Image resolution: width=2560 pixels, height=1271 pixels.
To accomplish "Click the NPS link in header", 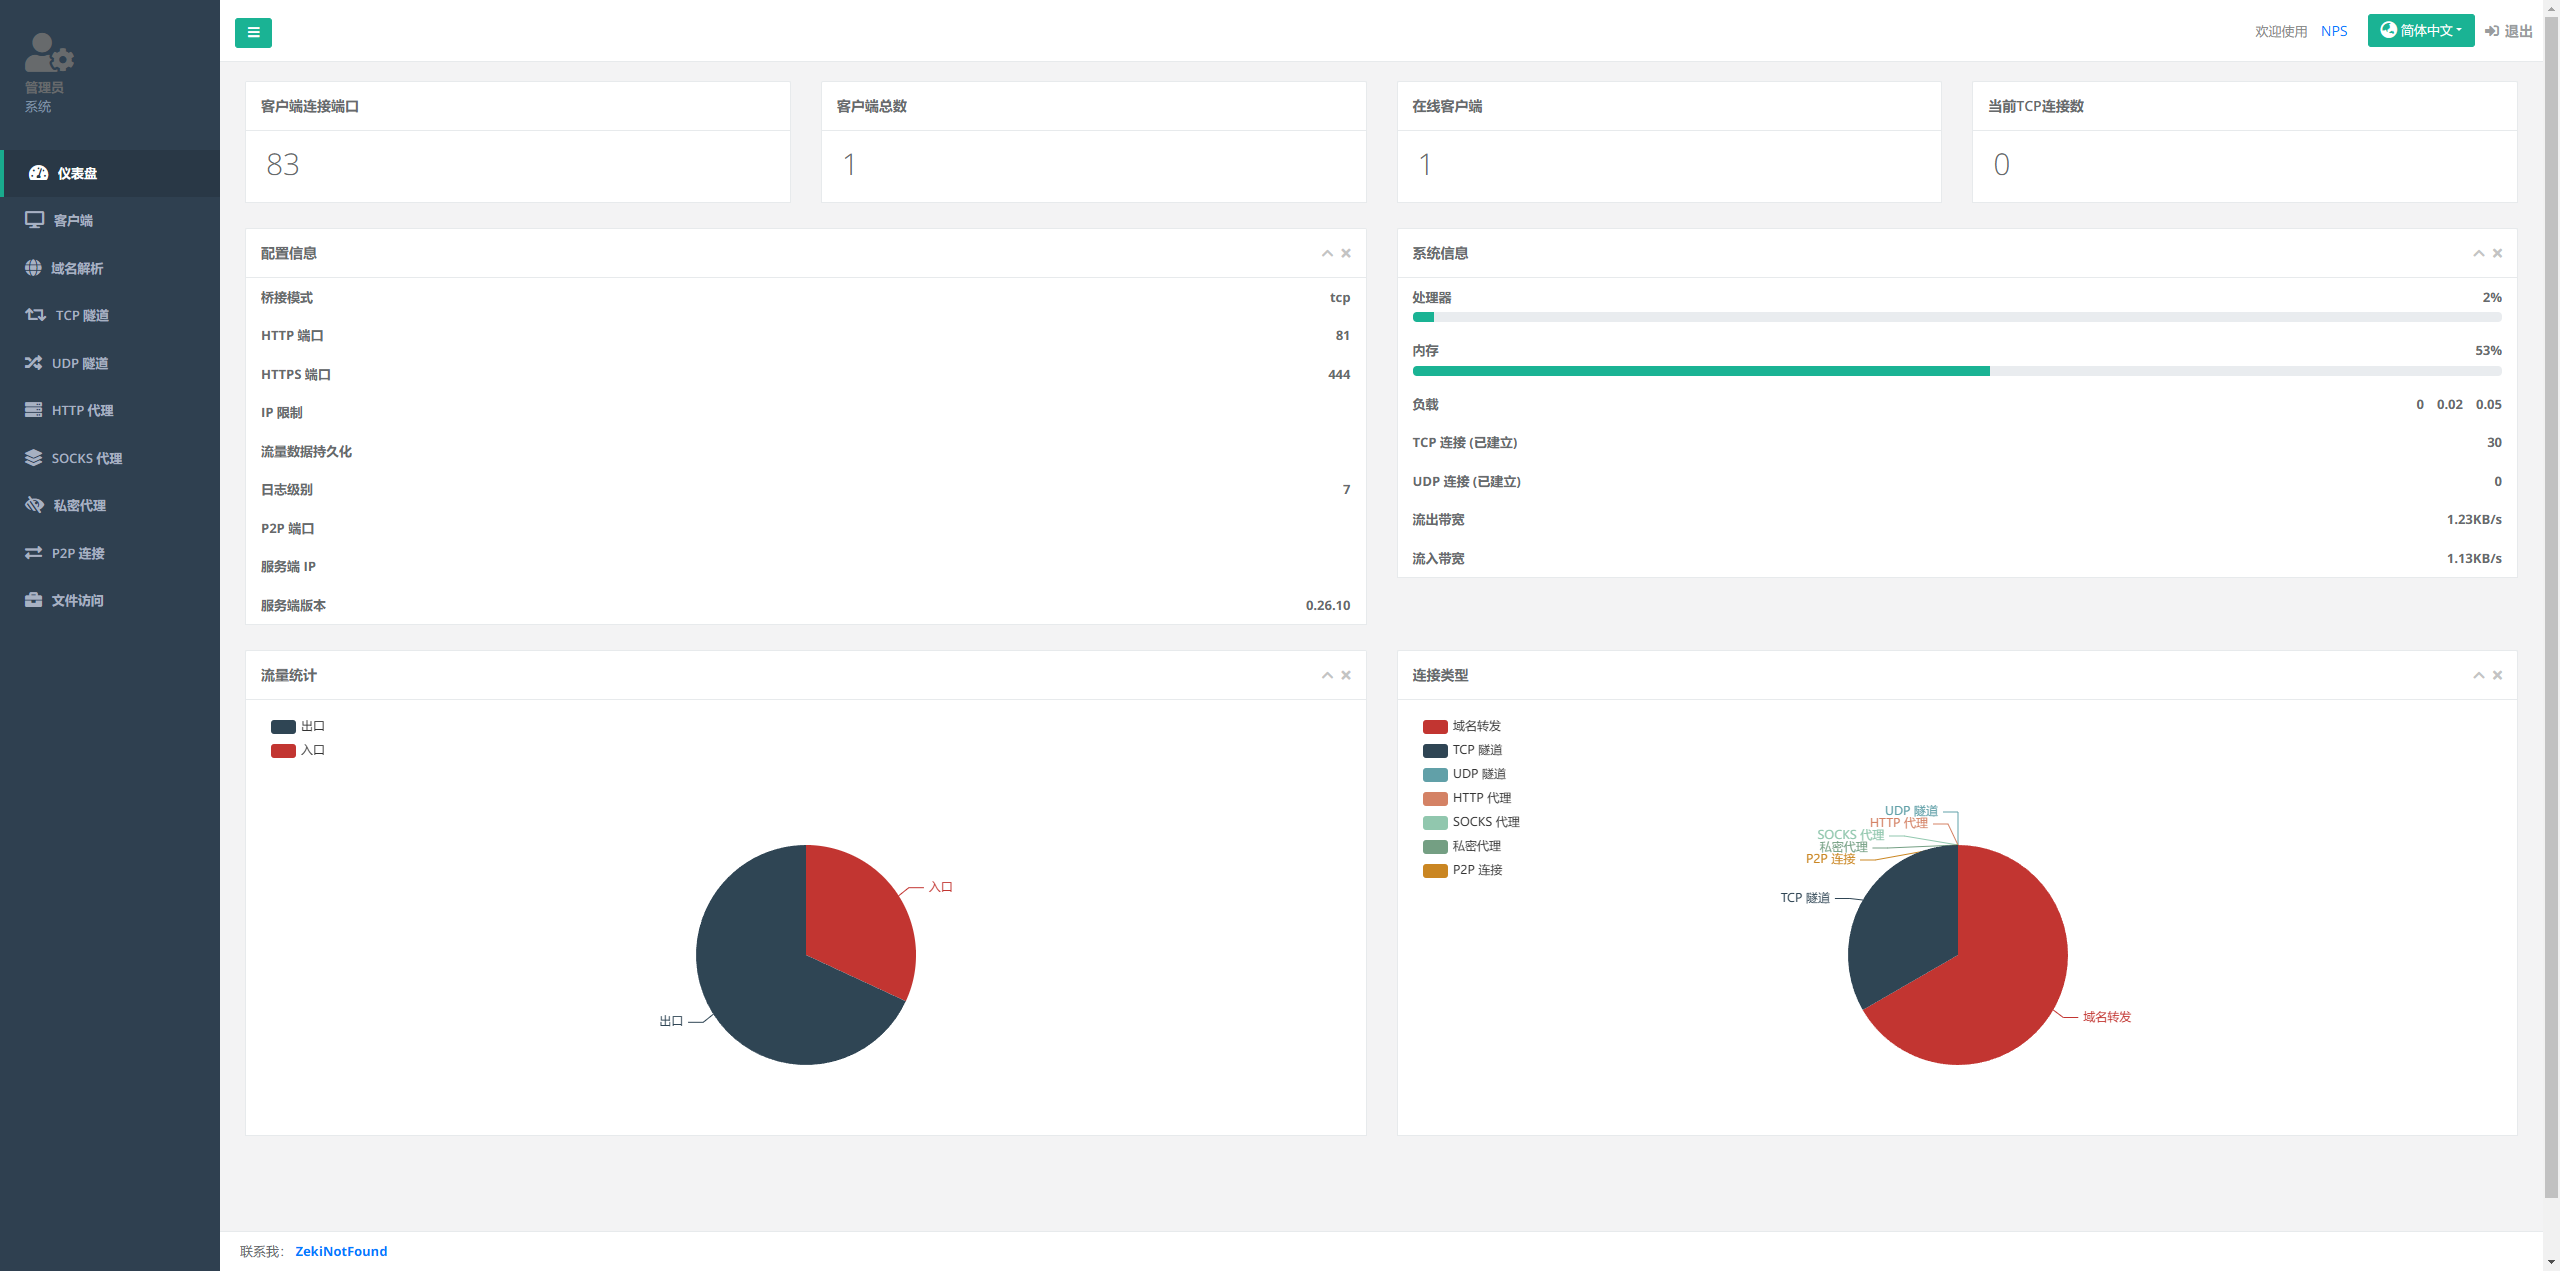I will [x=2334, y=31].
